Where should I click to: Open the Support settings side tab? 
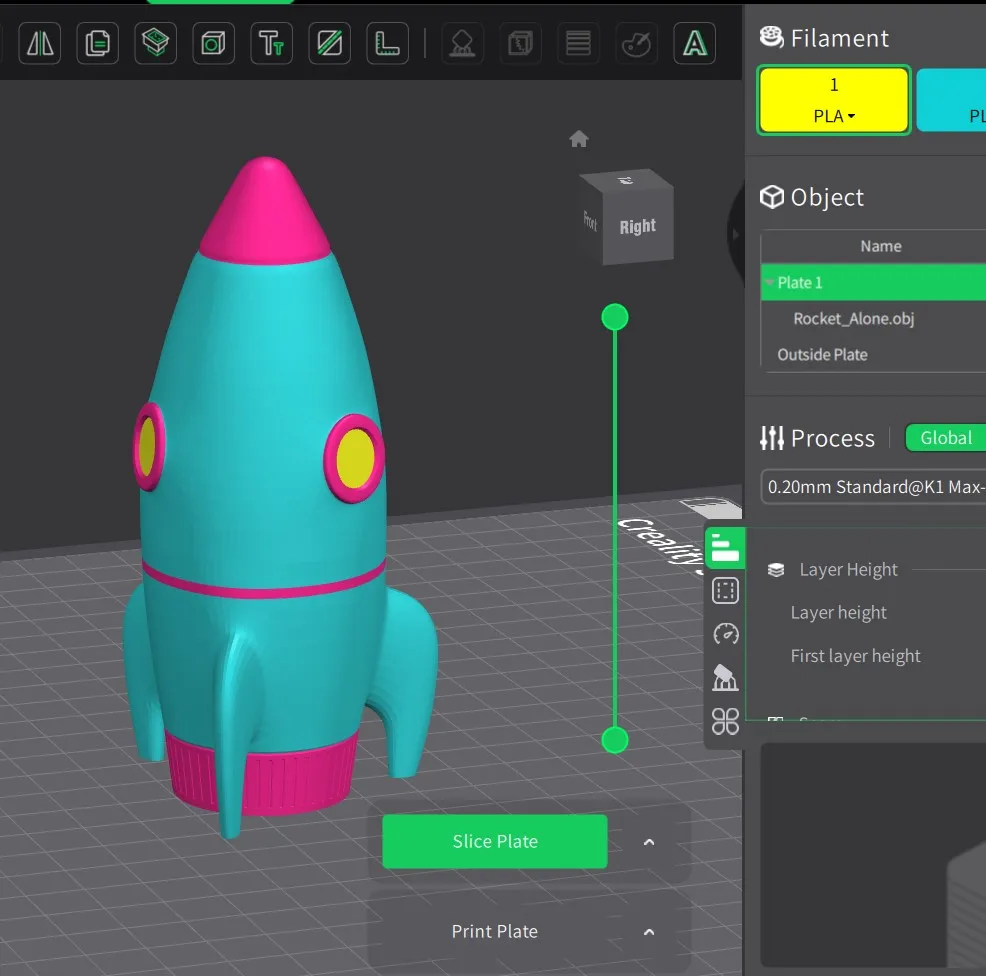(725, 677)
